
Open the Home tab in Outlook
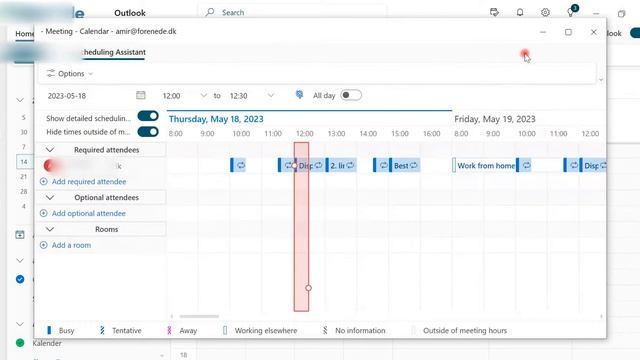(24, 34)
